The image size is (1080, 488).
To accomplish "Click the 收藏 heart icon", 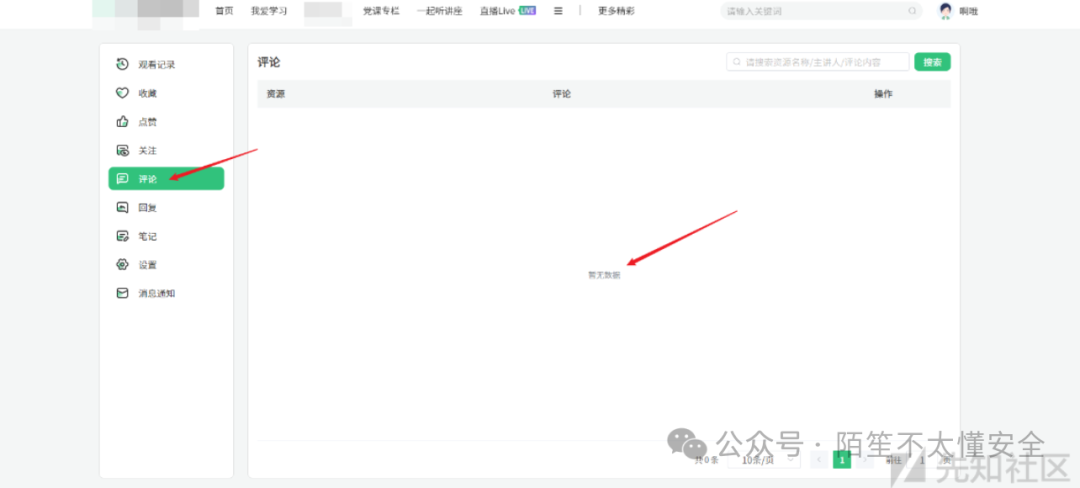I will point(122,93).
